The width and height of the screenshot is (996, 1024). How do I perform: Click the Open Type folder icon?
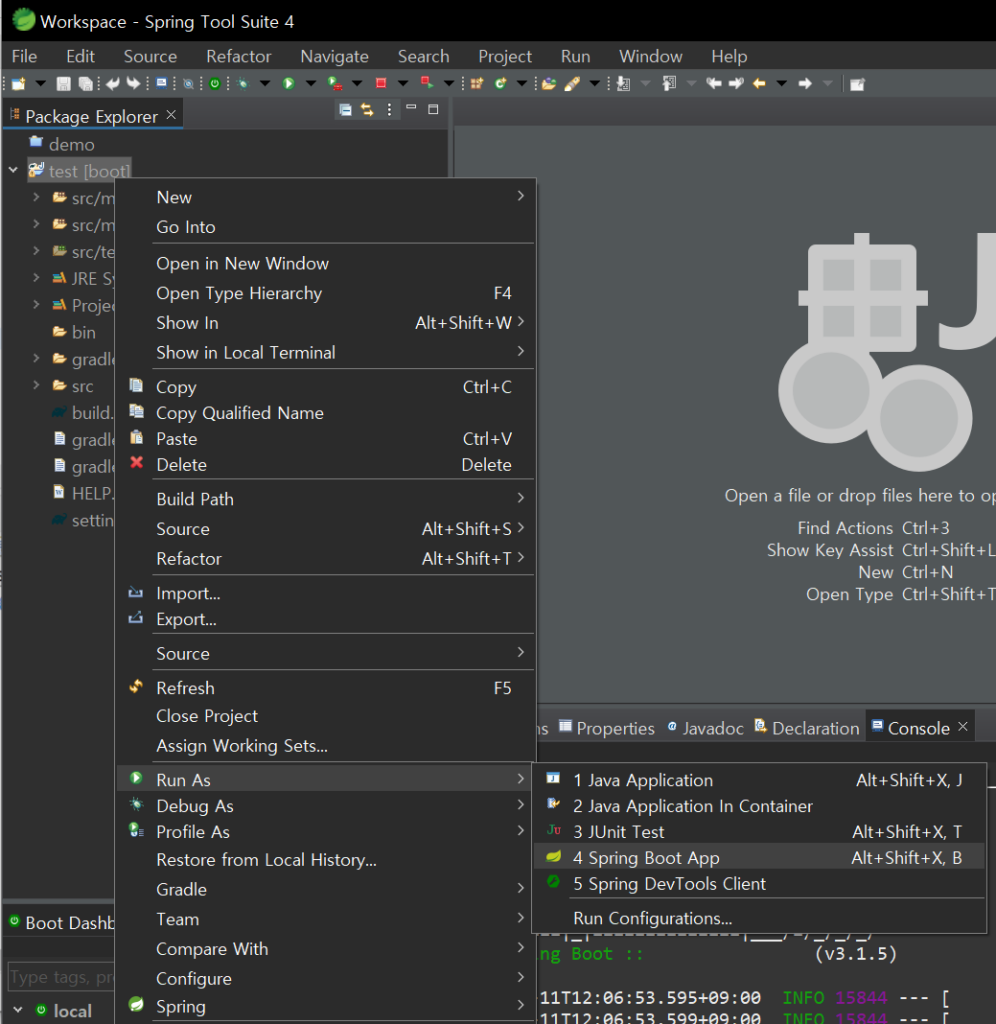click(x=549, y=84)
